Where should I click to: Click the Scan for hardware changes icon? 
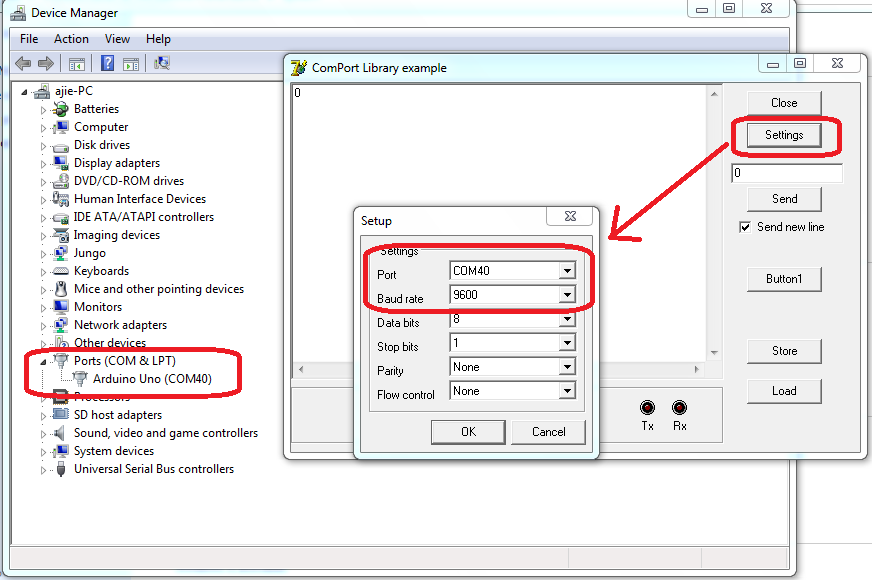[162, 63]
